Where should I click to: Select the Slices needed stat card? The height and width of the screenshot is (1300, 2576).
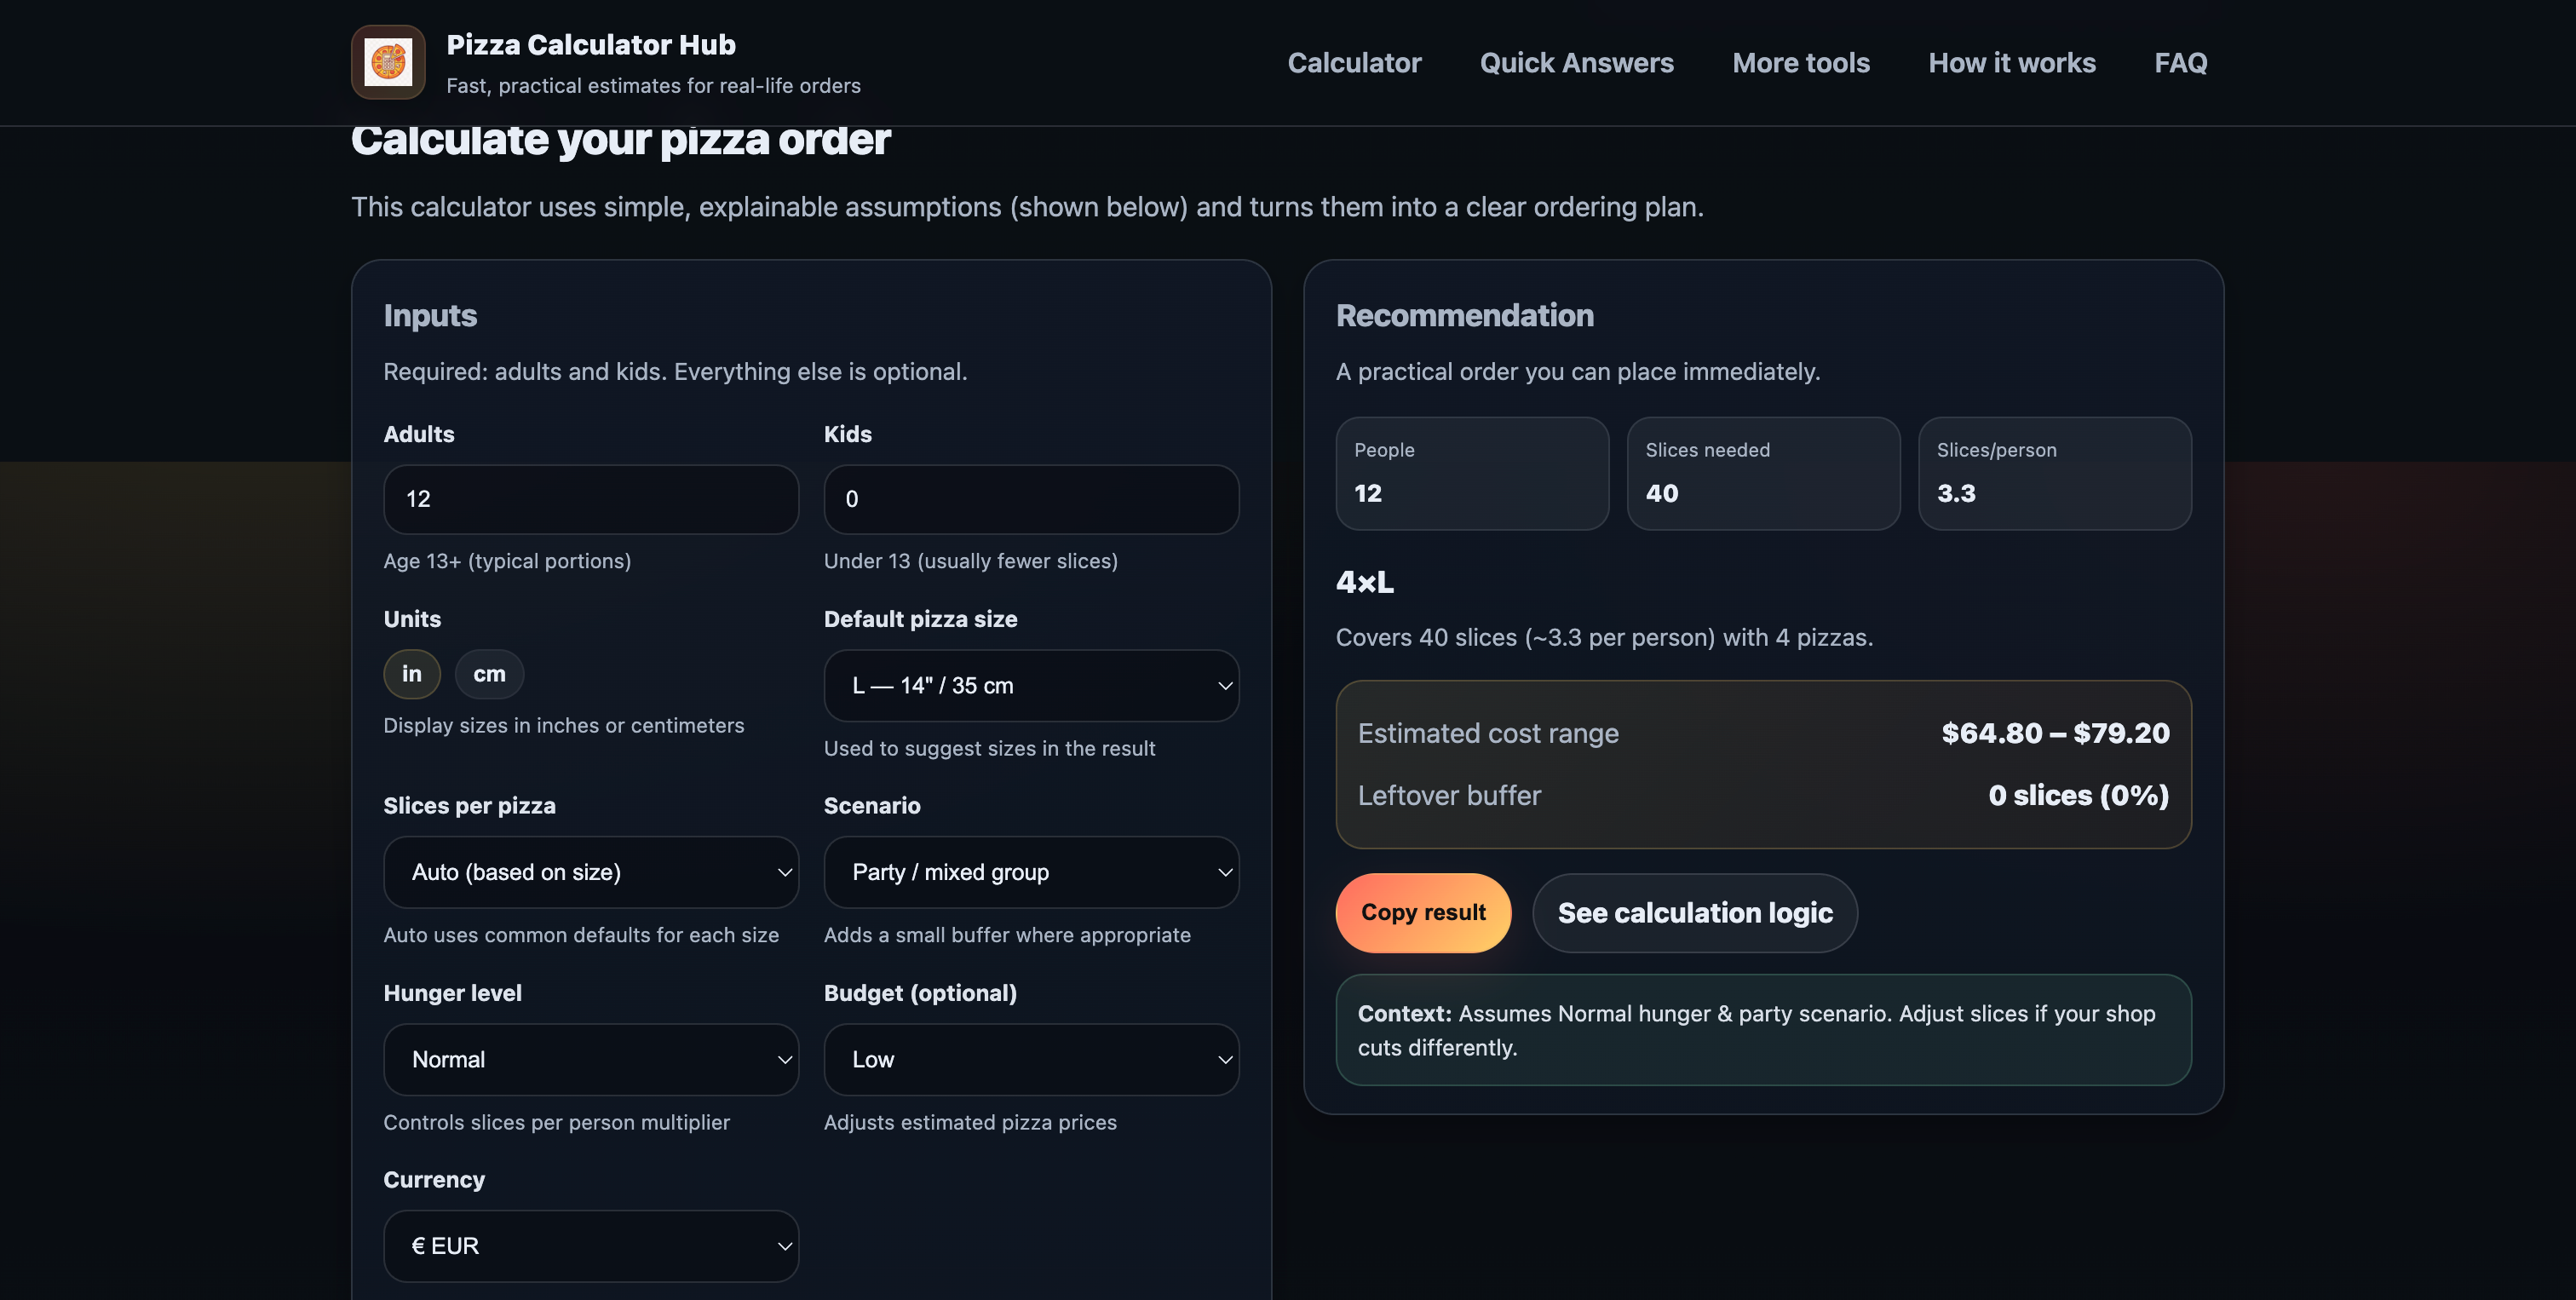click(1763, 473)
